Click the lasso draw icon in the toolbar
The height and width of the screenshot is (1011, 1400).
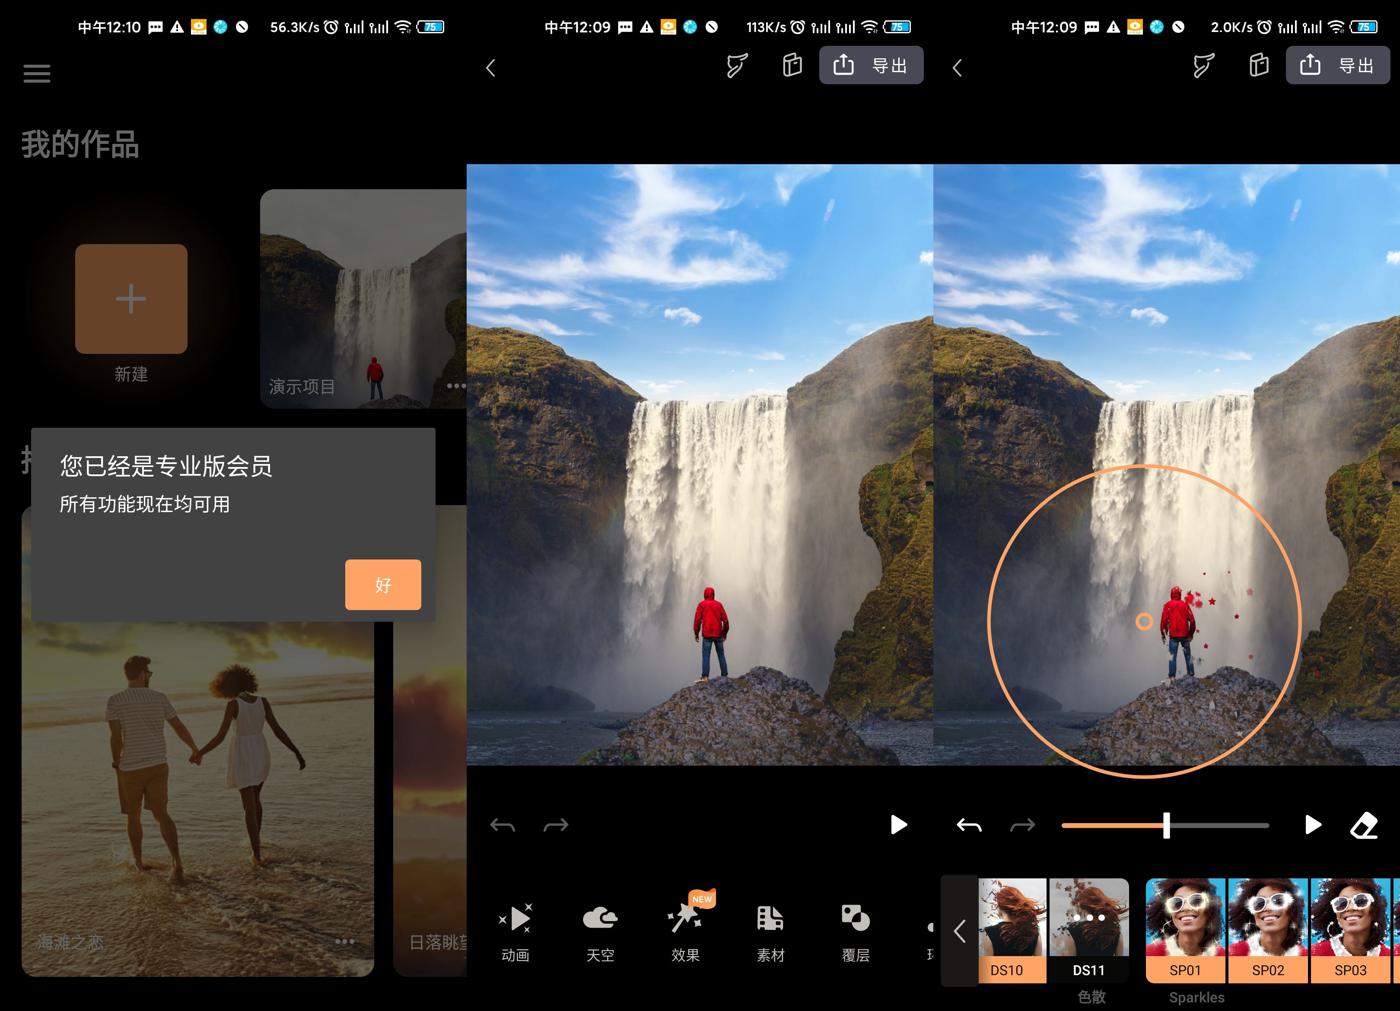1202,64
